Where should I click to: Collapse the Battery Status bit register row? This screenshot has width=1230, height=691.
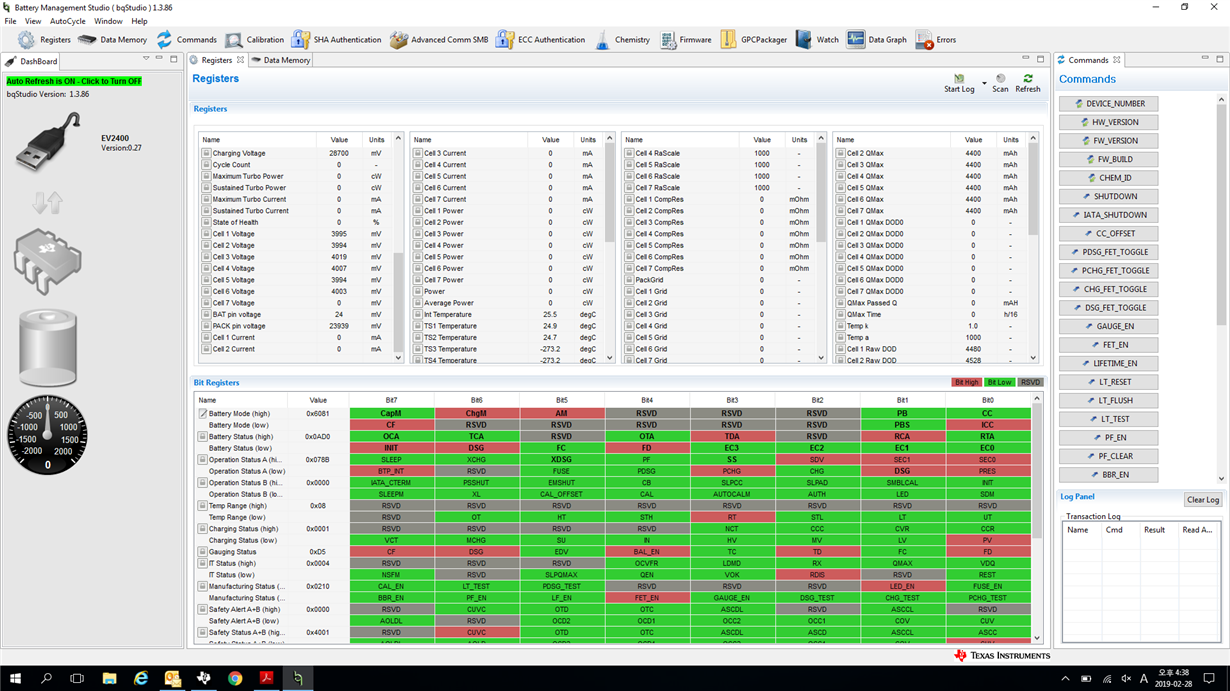click(x=203, y=437)
